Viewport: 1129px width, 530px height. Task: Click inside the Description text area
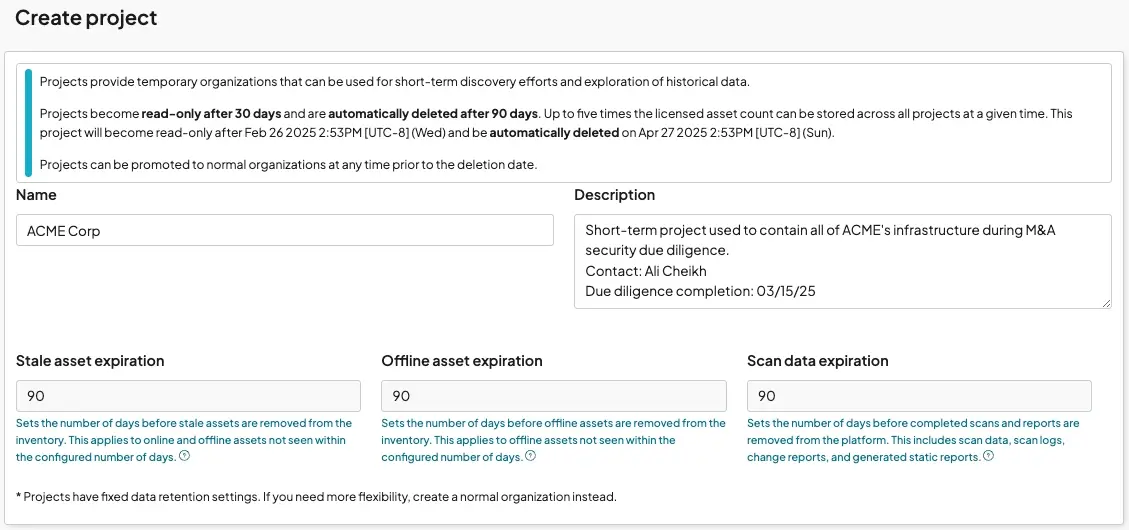click(842, 261)
